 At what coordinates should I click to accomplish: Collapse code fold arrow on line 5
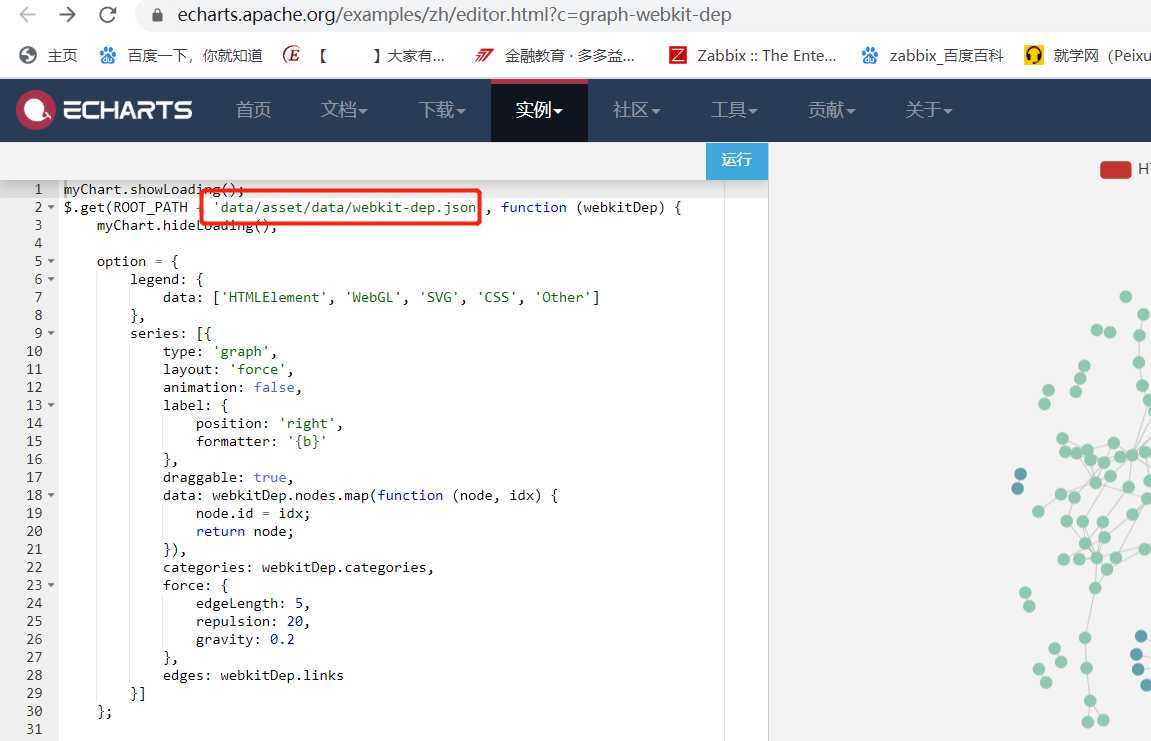(51, 261)
